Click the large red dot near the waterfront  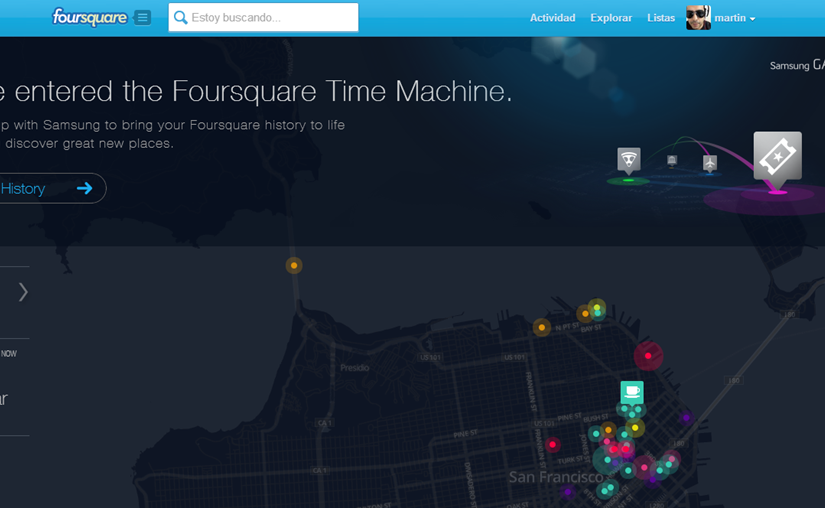(648, 356)
